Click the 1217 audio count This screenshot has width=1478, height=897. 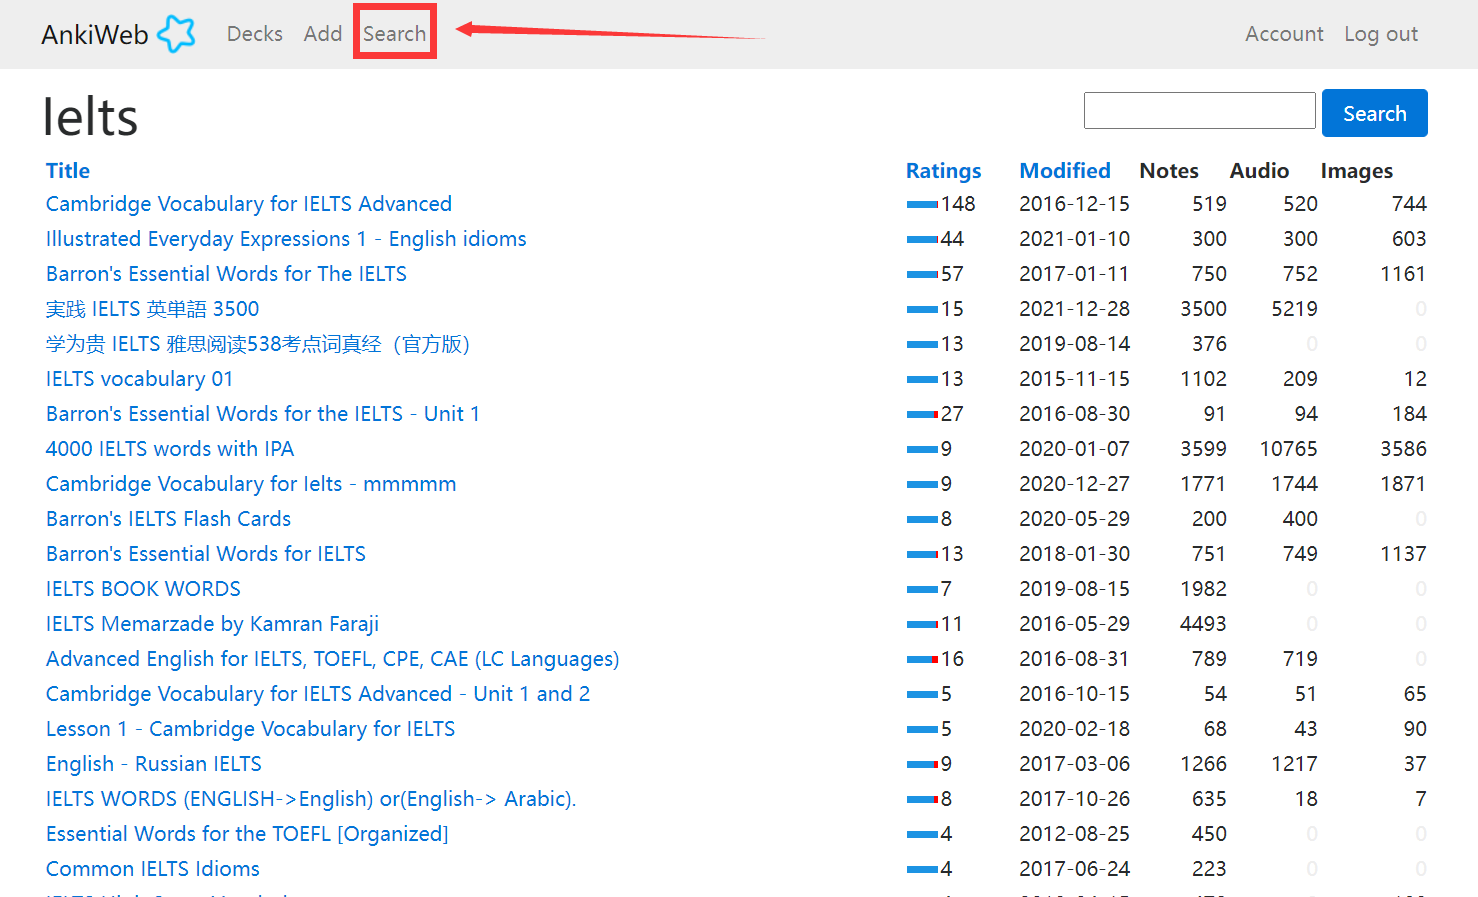coord(1295,764)
